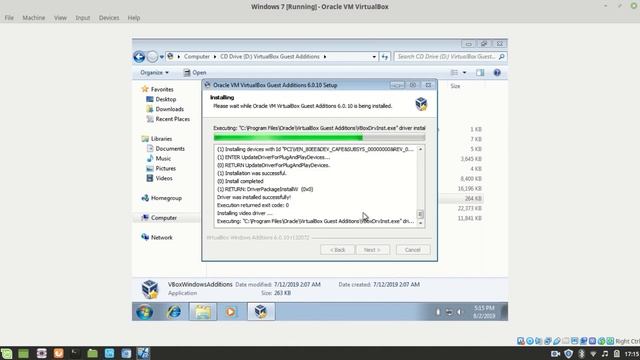640x360 pixels.
Task: Click the host music note tray icon
Action: tap(605, 353)
